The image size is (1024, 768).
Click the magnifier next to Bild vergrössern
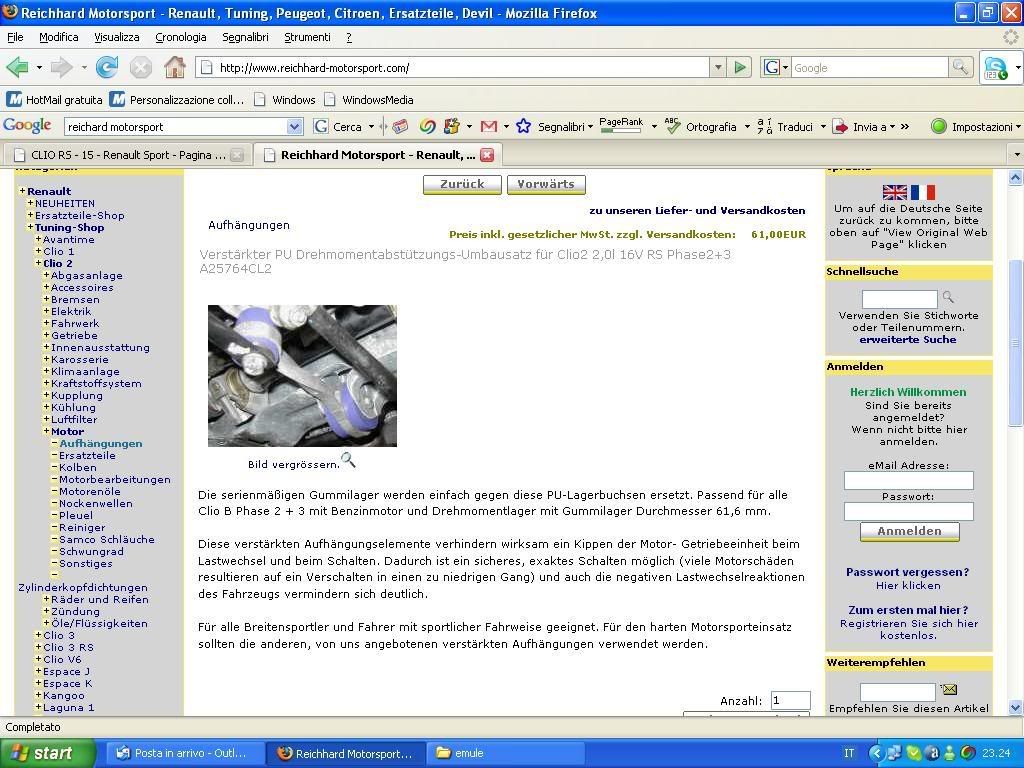click(x=349, y=460)
